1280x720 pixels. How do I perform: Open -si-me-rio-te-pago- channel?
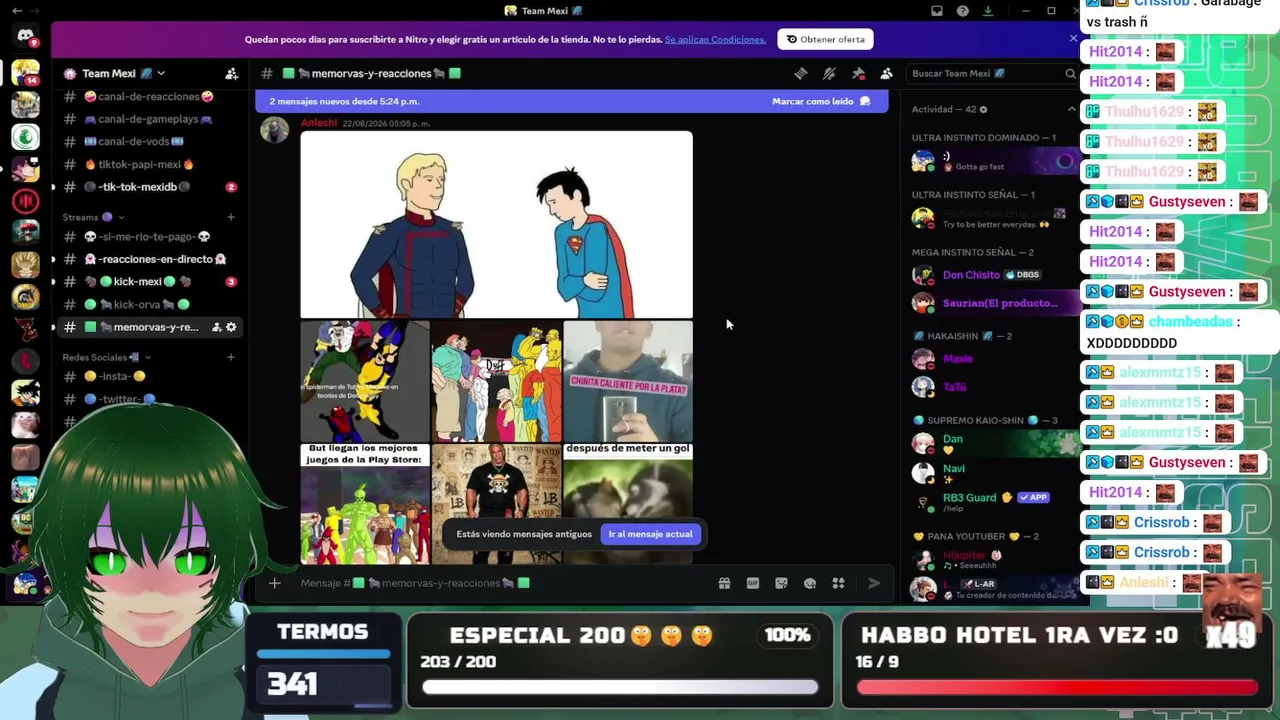click(x=148, y=237)
